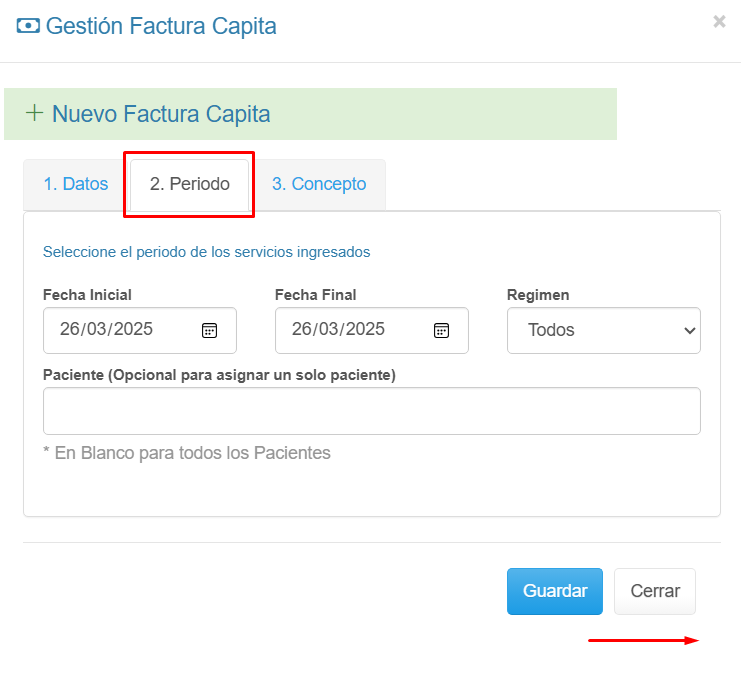Image resolution: width=741 pixels, height=675 pixels.
Task: Click the Gestión Factura Capita title text
Action: click(161, 26)
